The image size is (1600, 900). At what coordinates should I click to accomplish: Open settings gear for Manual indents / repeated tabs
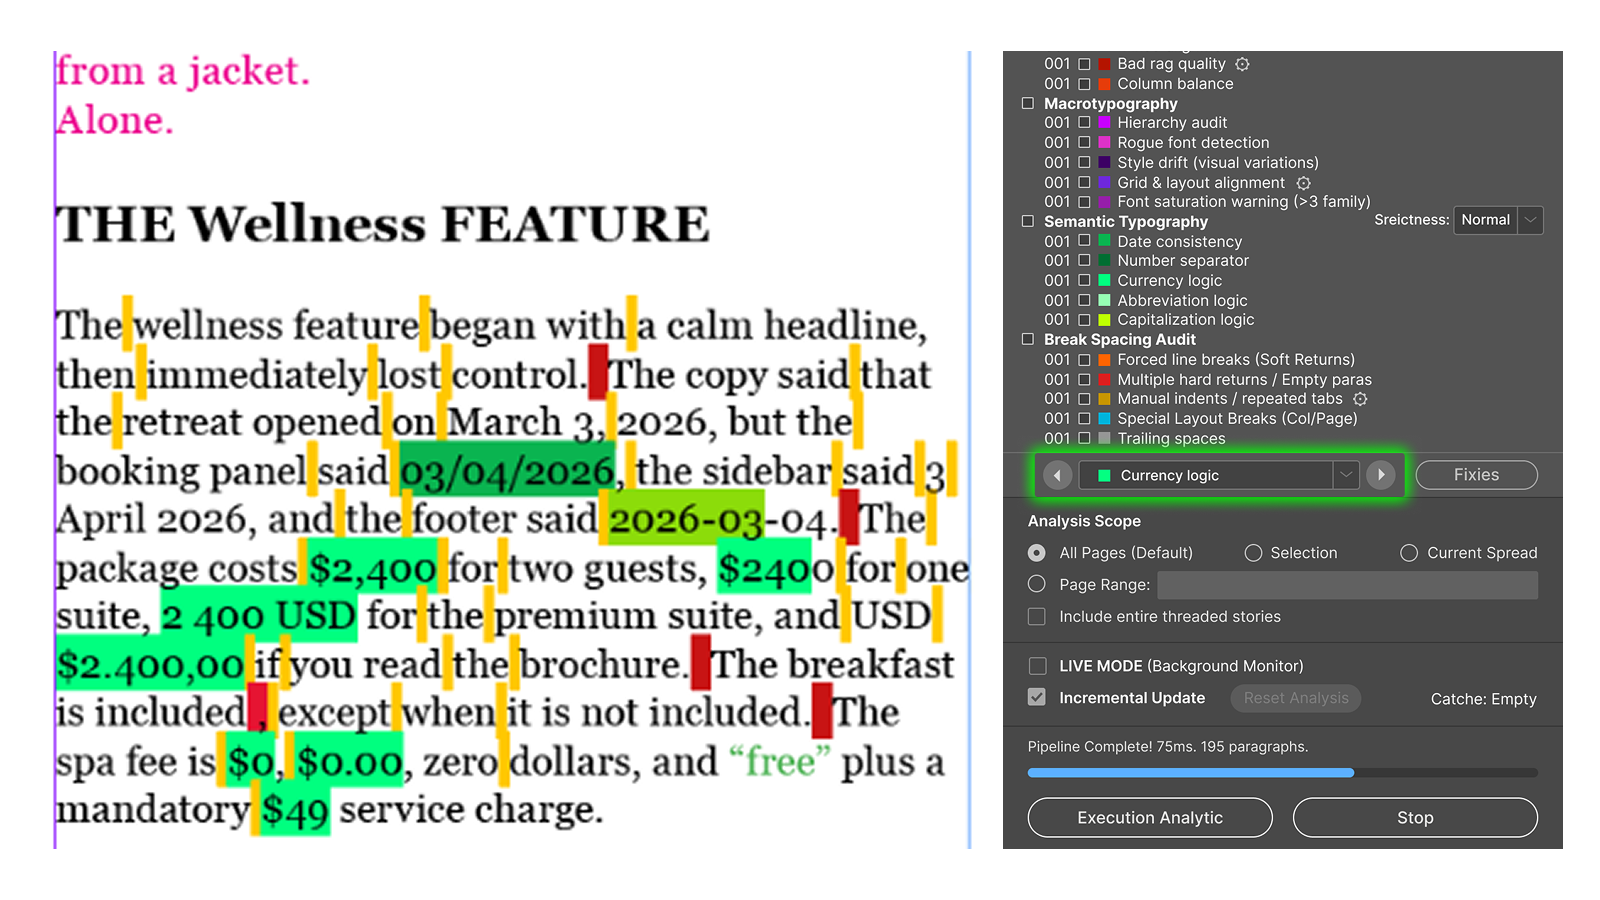click(1360, 399)
